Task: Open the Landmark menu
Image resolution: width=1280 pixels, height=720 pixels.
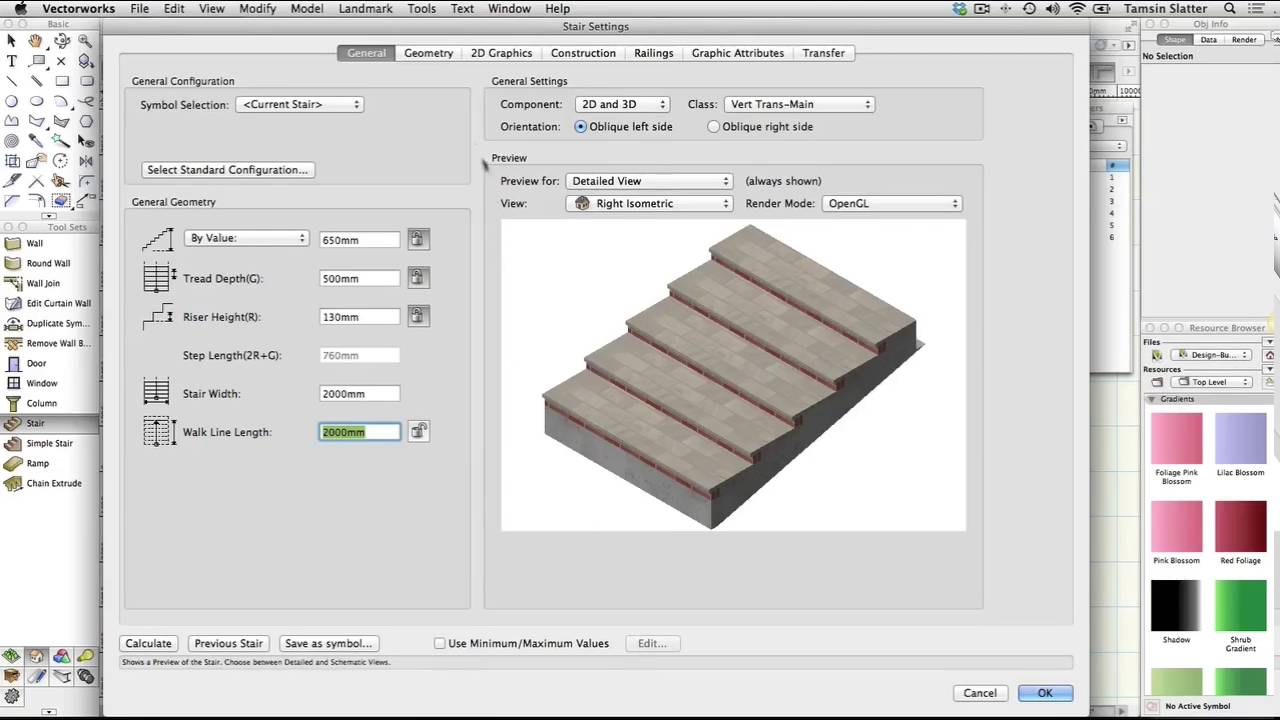Action: point(365,9)
